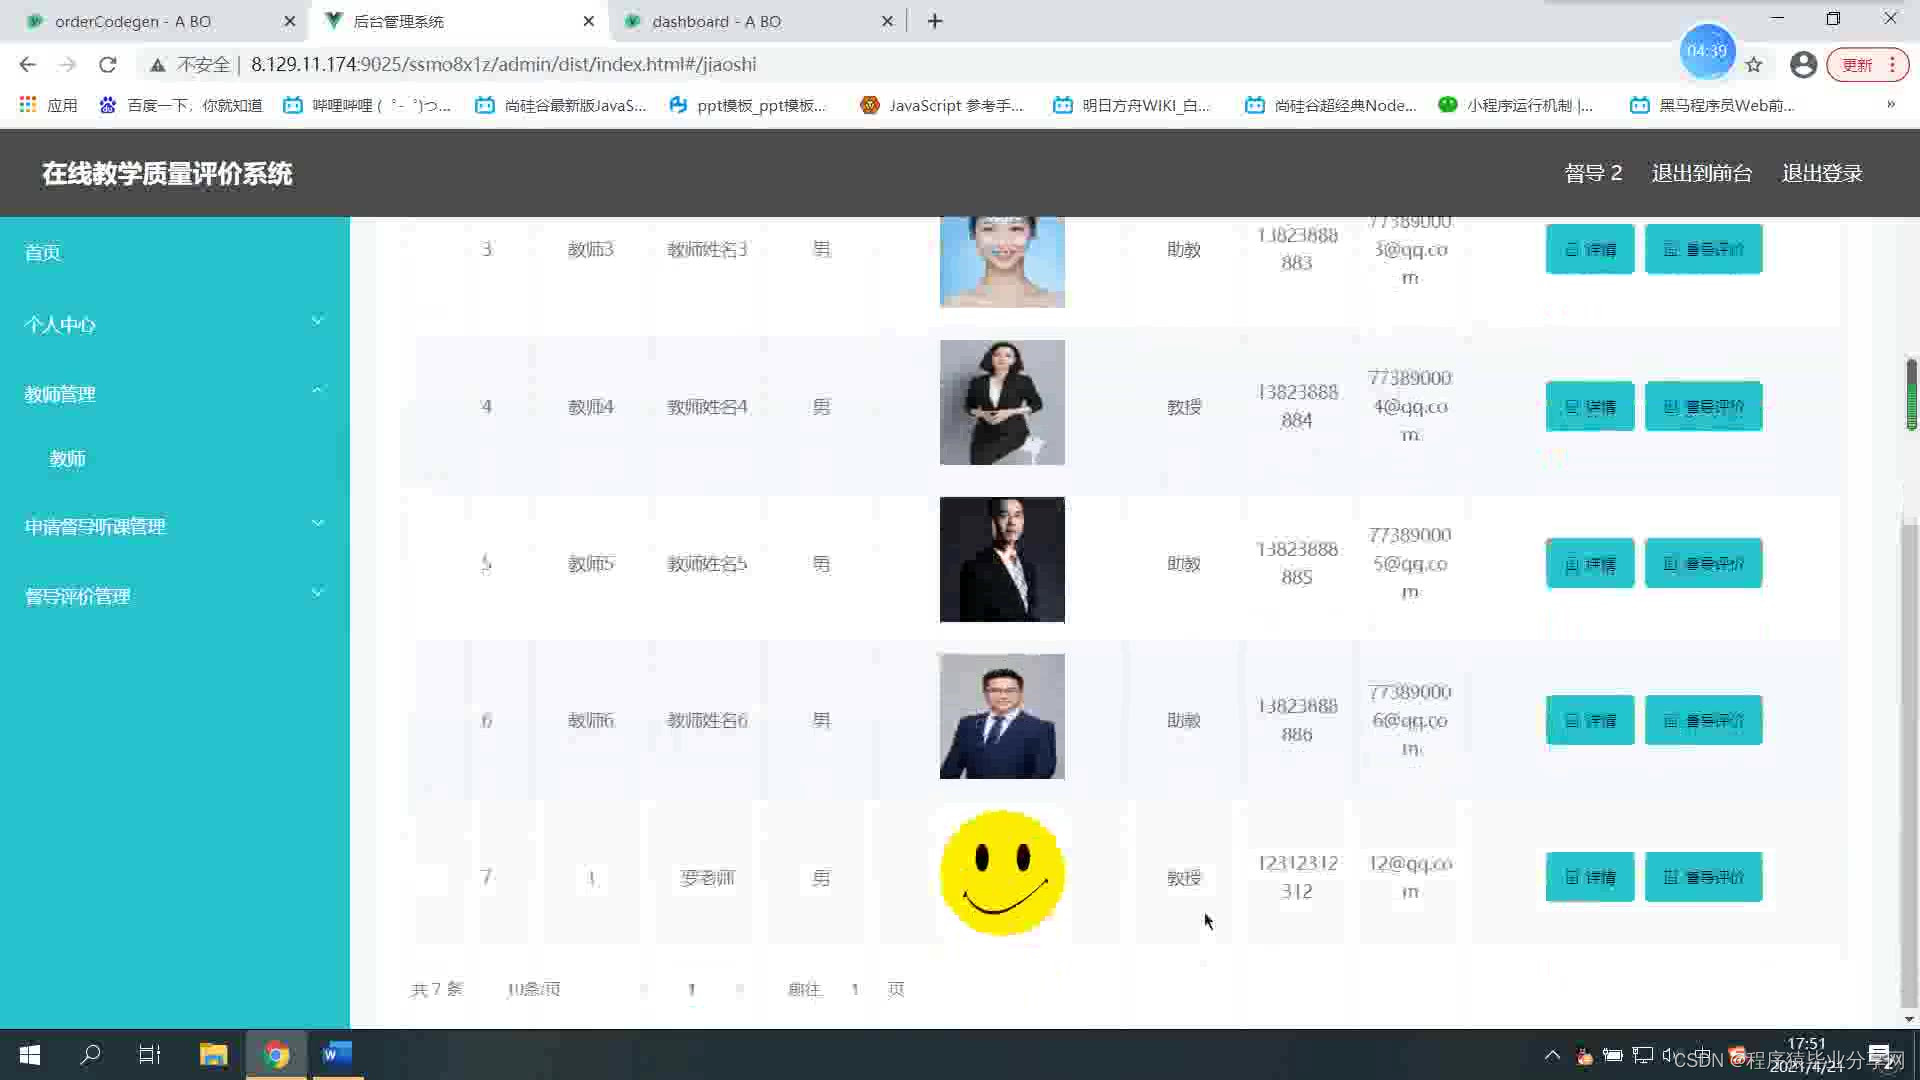The width and height of the screenshot is (1920, 1080).
Task: Click the page jump number input field
Action: pos(855,989)
